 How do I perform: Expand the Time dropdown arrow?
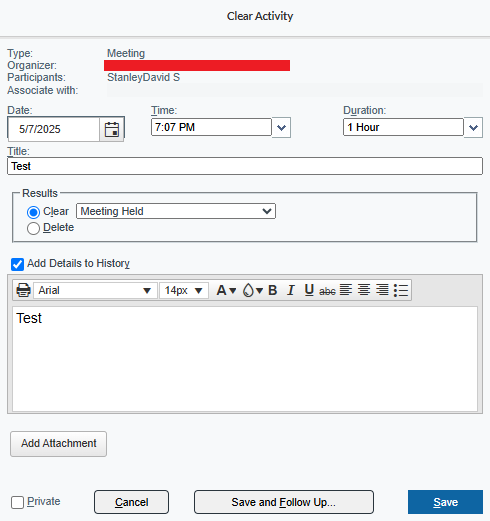click(x=281, y=127)
